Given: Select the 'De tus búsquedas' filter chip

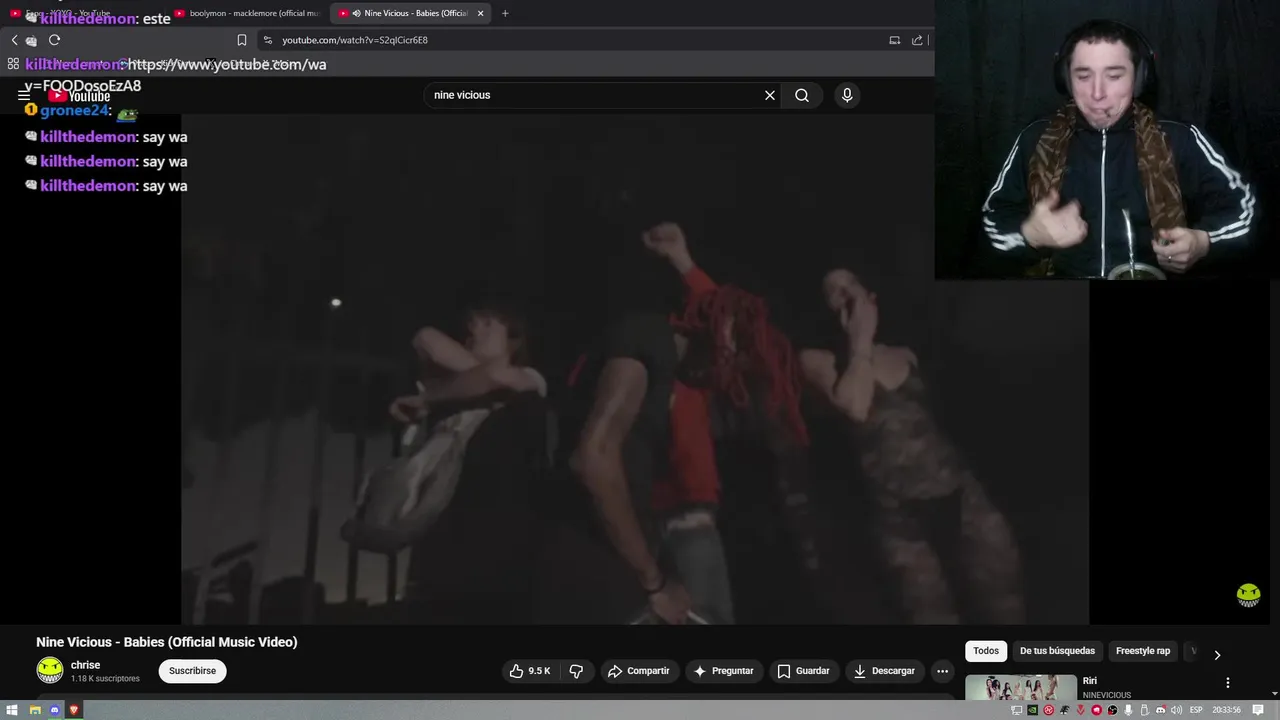Looking at the screenshot, I should (x=1057, y=651).
